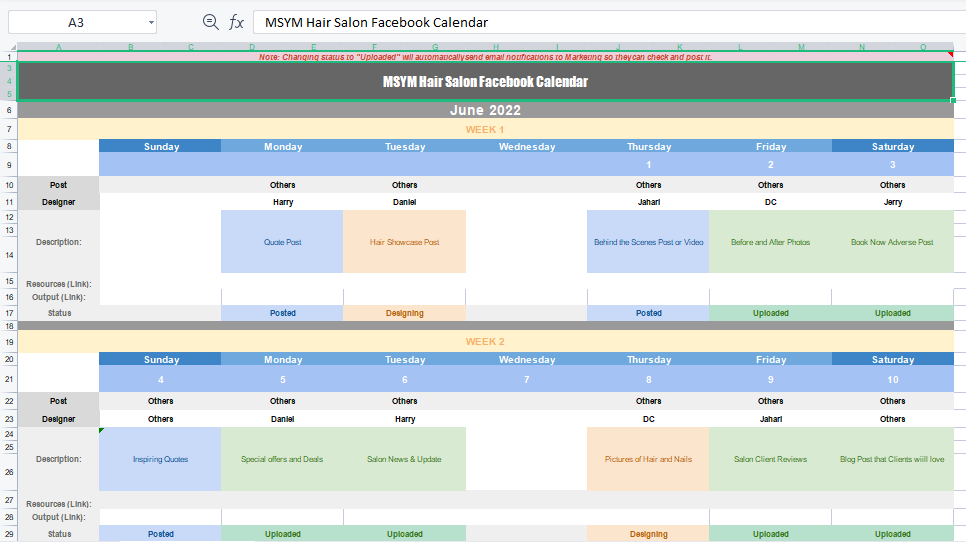
Task: Click date cell 7 in Week 2
Action: click(527, 379)
